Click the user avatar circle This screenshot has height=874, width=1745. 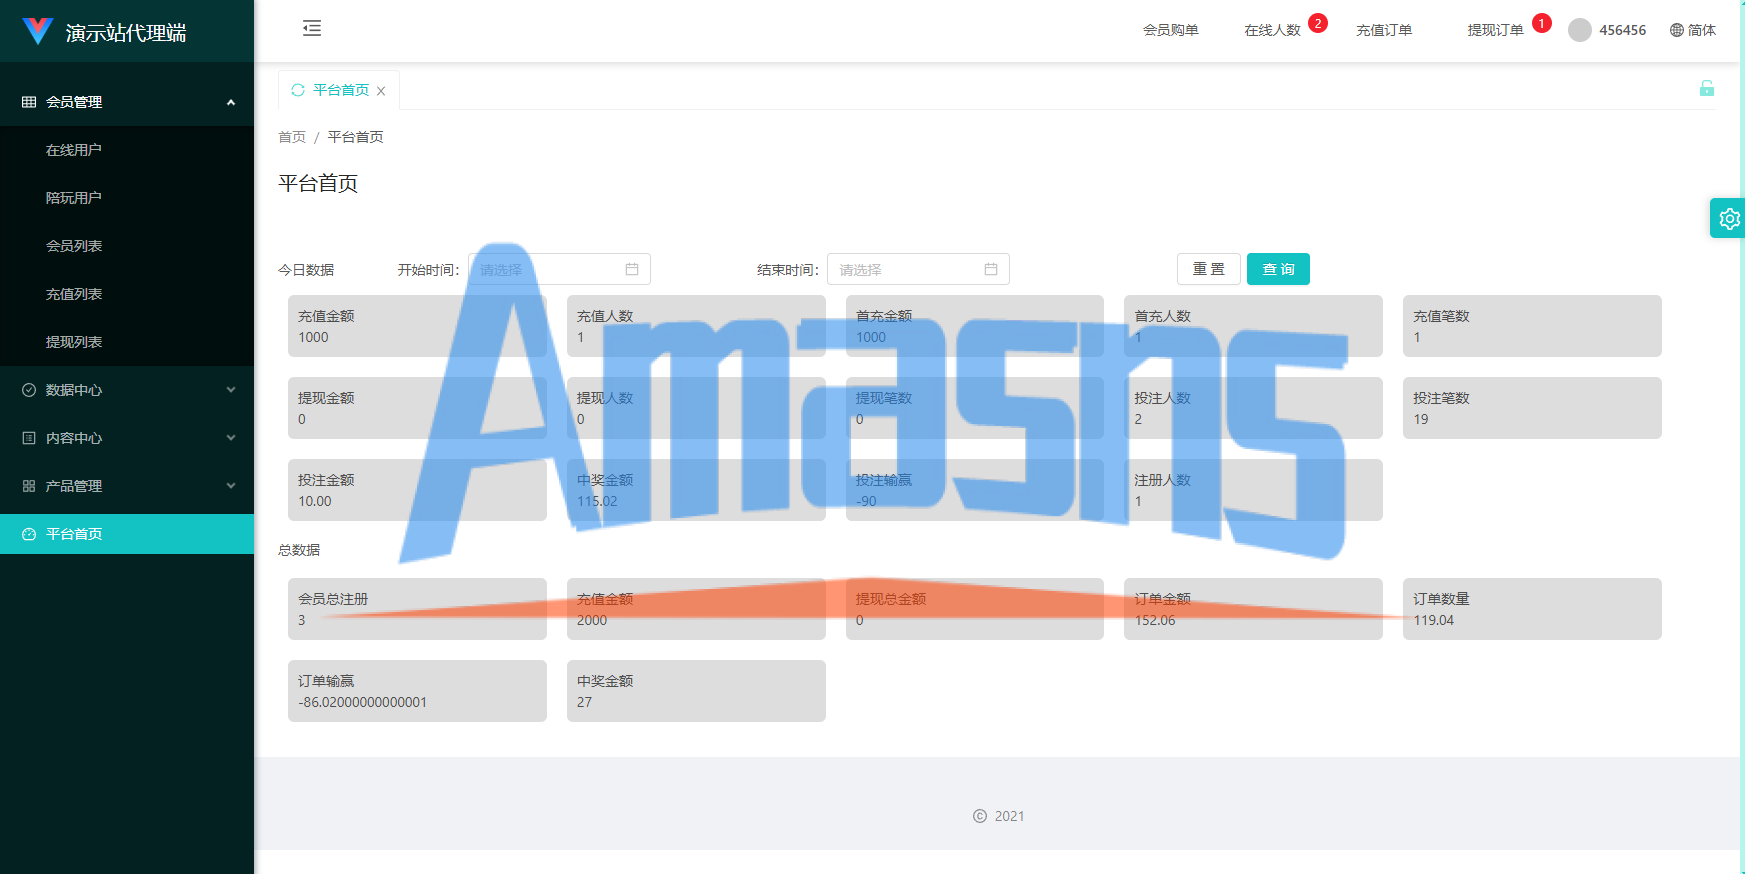tap(1580, 30)
